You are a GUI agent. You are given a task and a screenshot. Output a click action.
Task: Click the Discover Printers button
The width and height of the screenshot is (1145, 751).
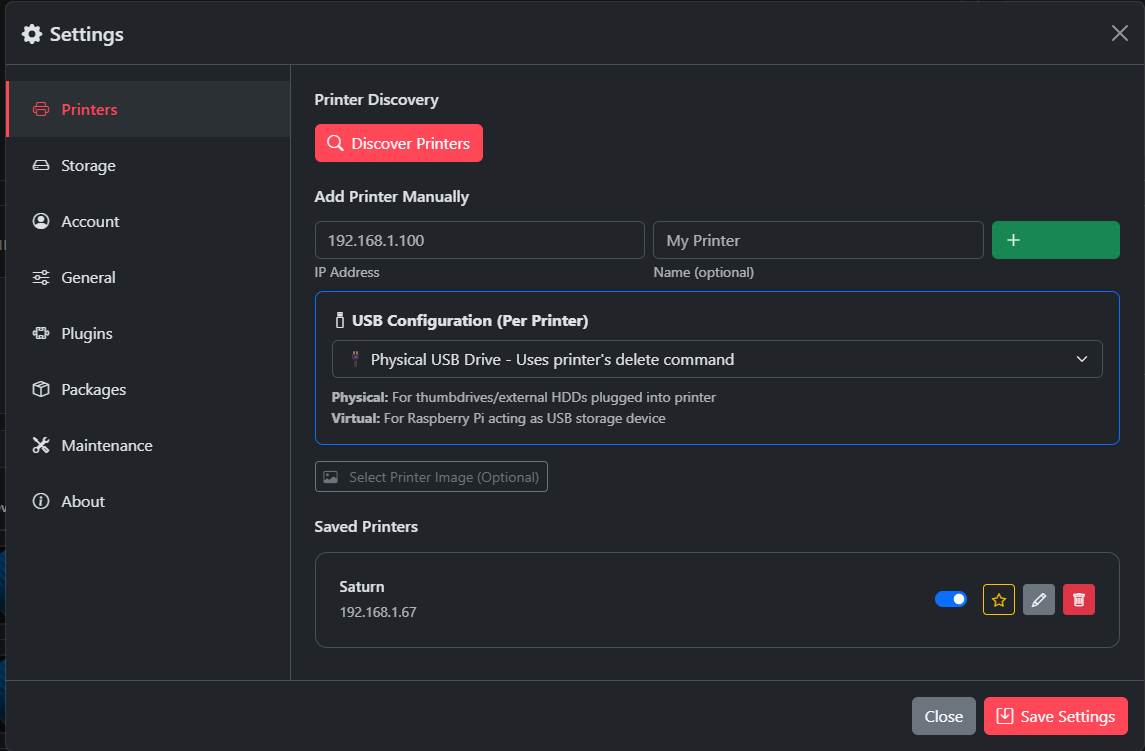pos(399,143)
